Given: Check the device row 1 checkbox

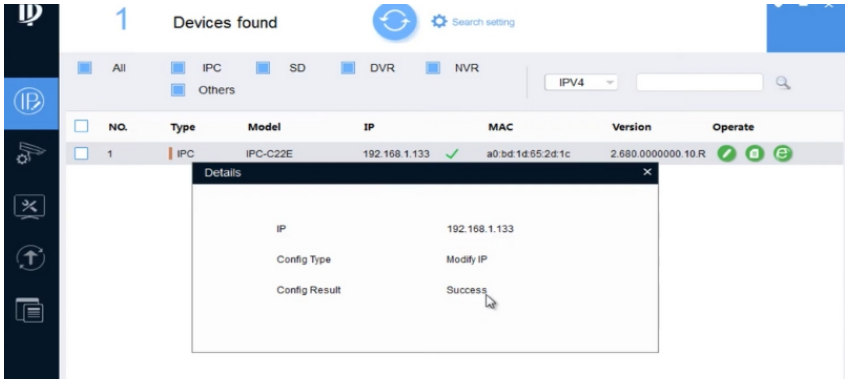Looking at the screenshot, I should point(81,153).
